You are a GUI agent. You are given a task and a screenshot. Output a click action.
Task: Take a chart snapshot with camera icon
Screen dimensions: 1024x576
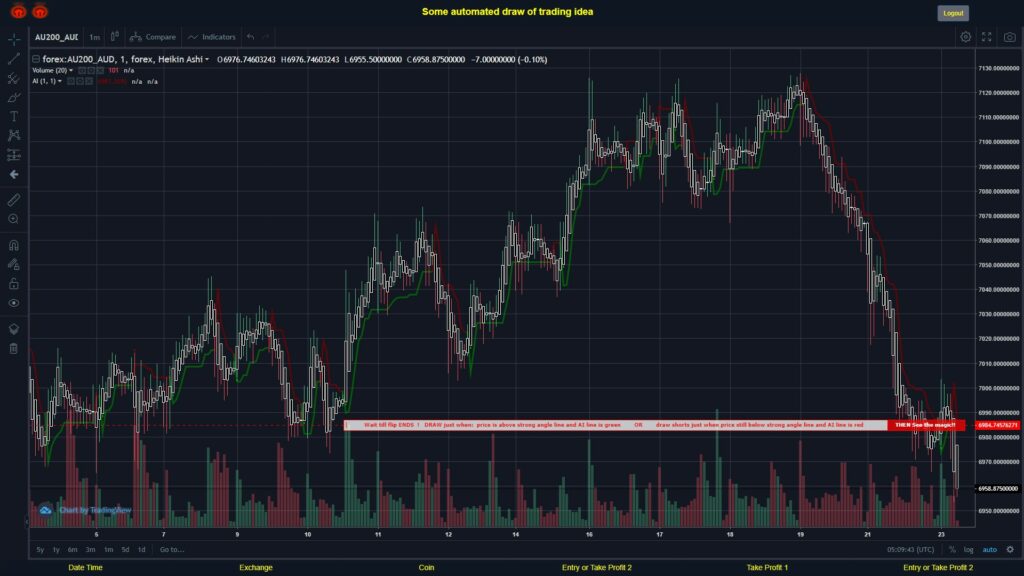click(x=1010, y=37)
